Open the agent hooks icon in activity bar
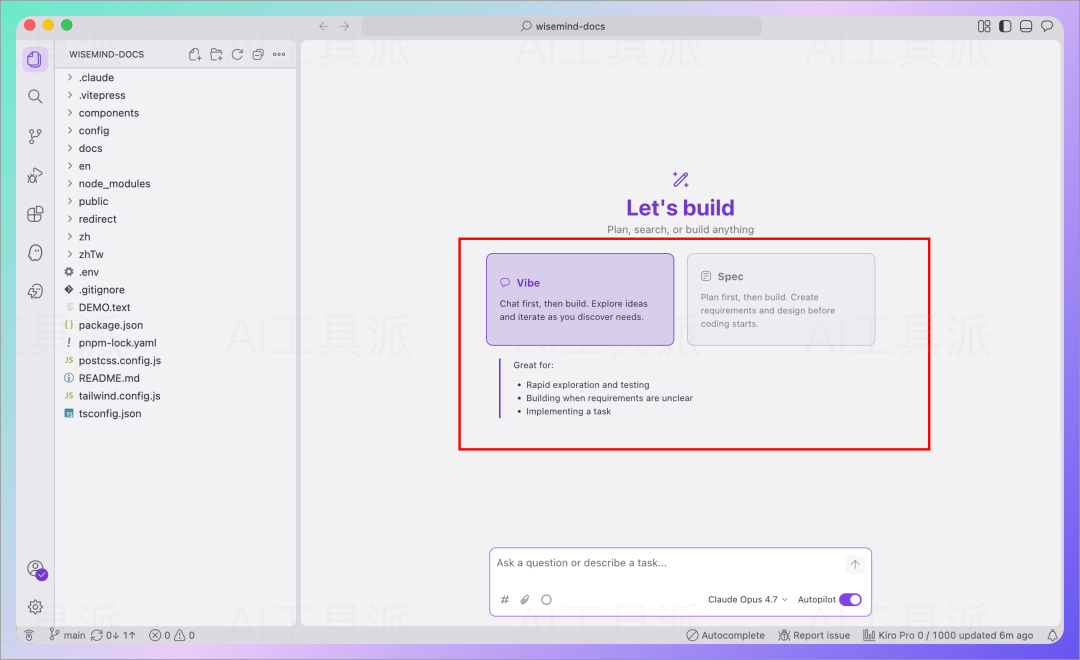This screenshot has height=660, width=1080. (x=35, y=291)
